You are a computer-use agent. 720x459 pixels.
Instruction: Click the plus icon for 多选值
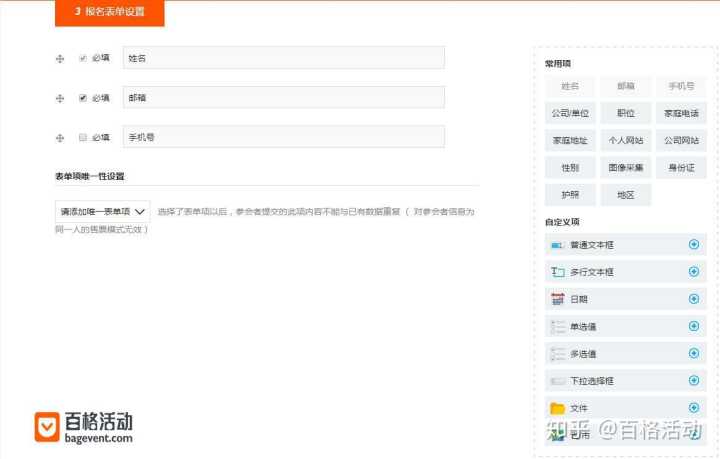[694, 353]
